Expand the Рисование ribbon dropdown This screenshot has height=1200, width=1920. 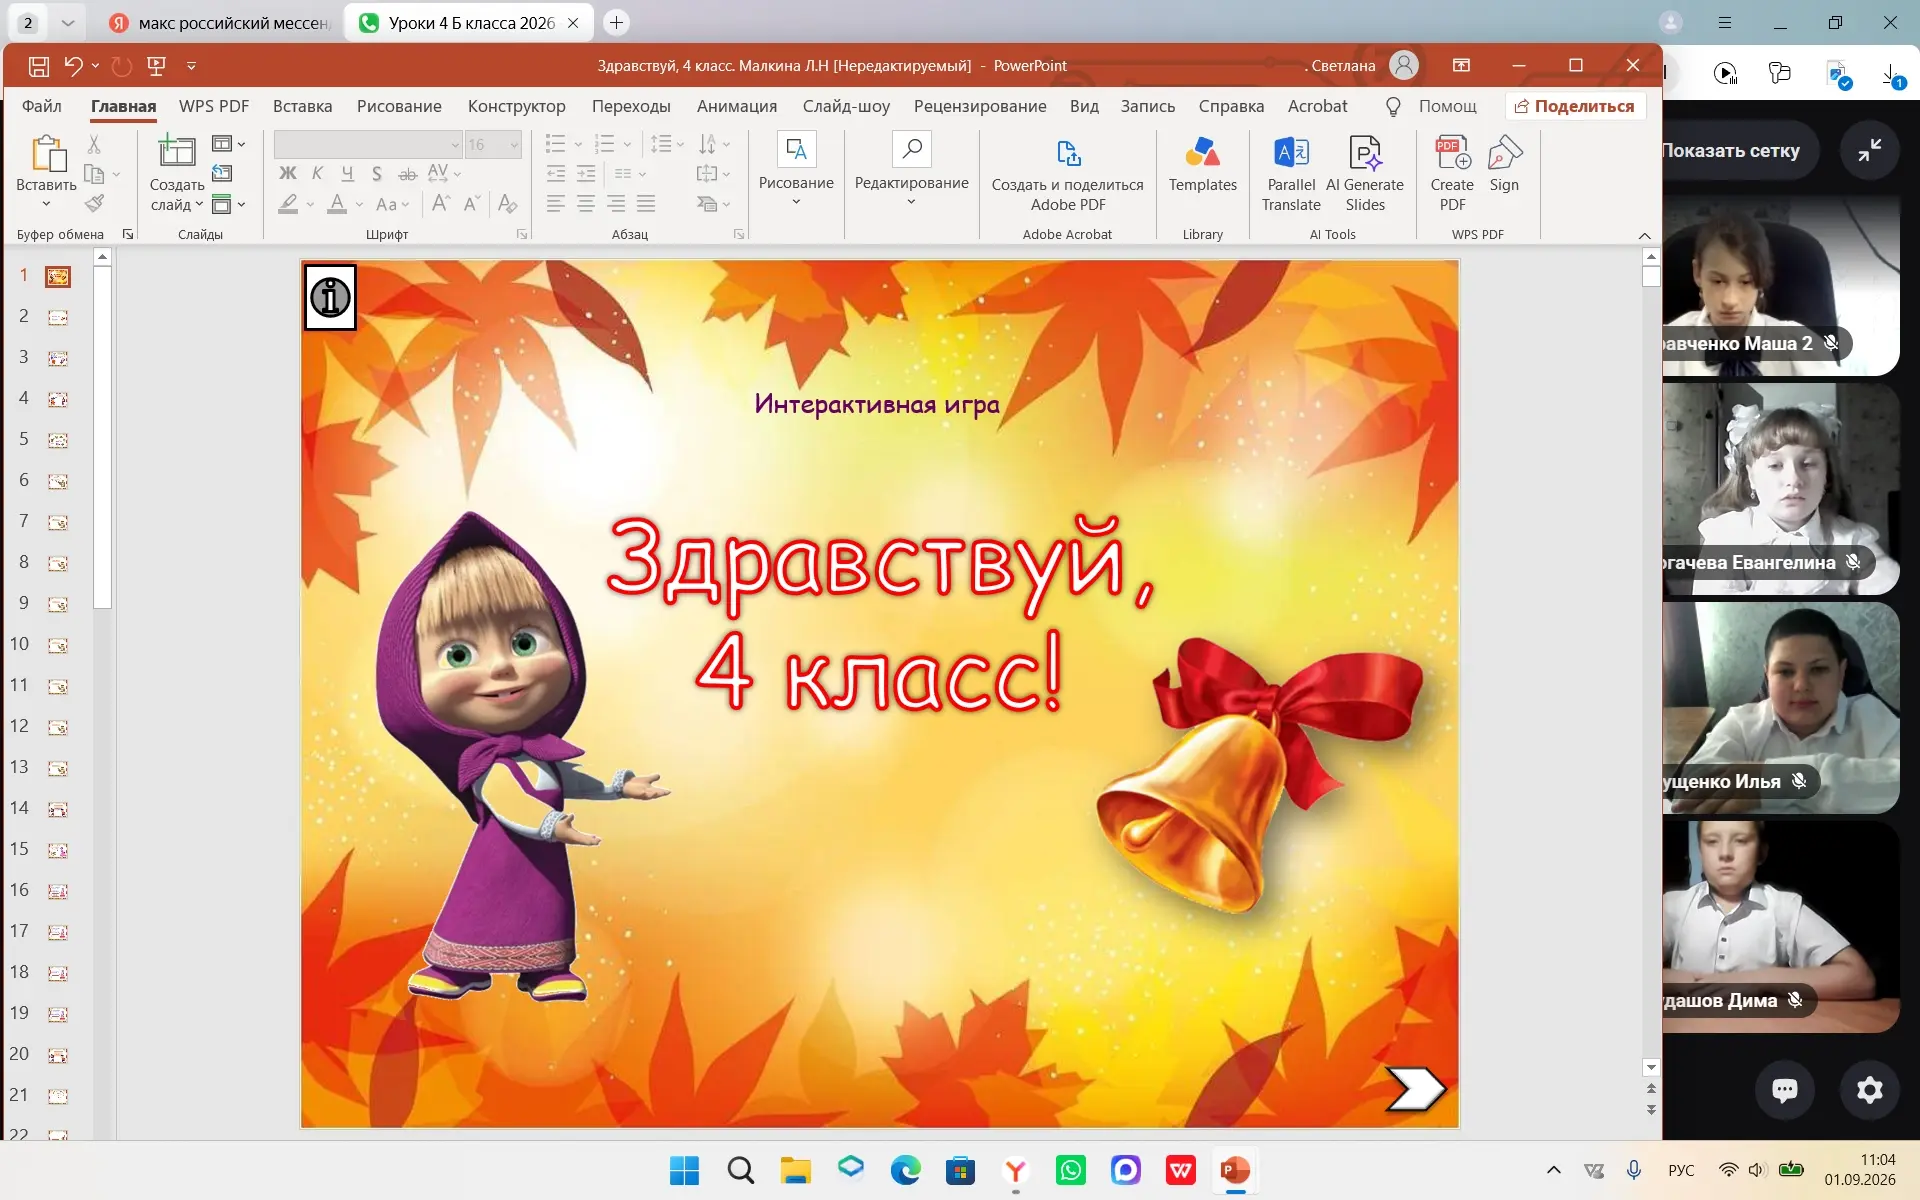[796, 202]
